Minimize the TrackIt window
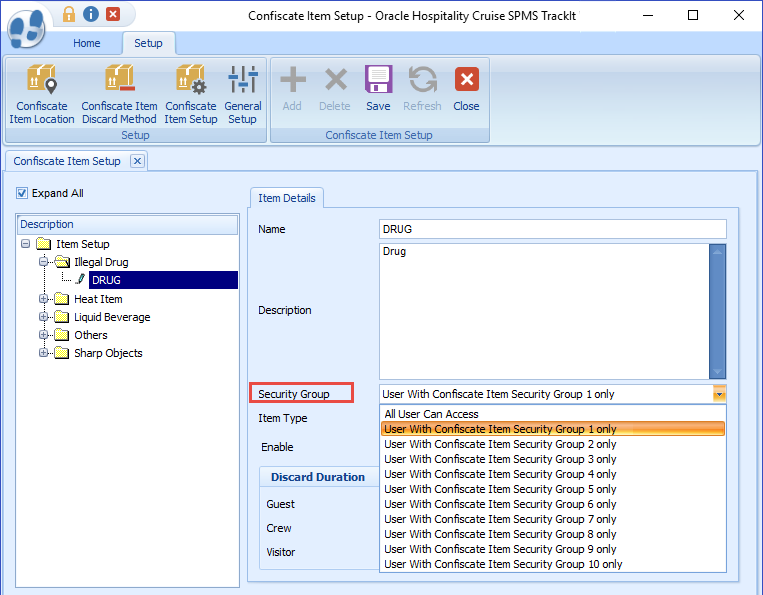Viewport: 763px width, 595px height. pyautogui.click(x=648, y=16)
